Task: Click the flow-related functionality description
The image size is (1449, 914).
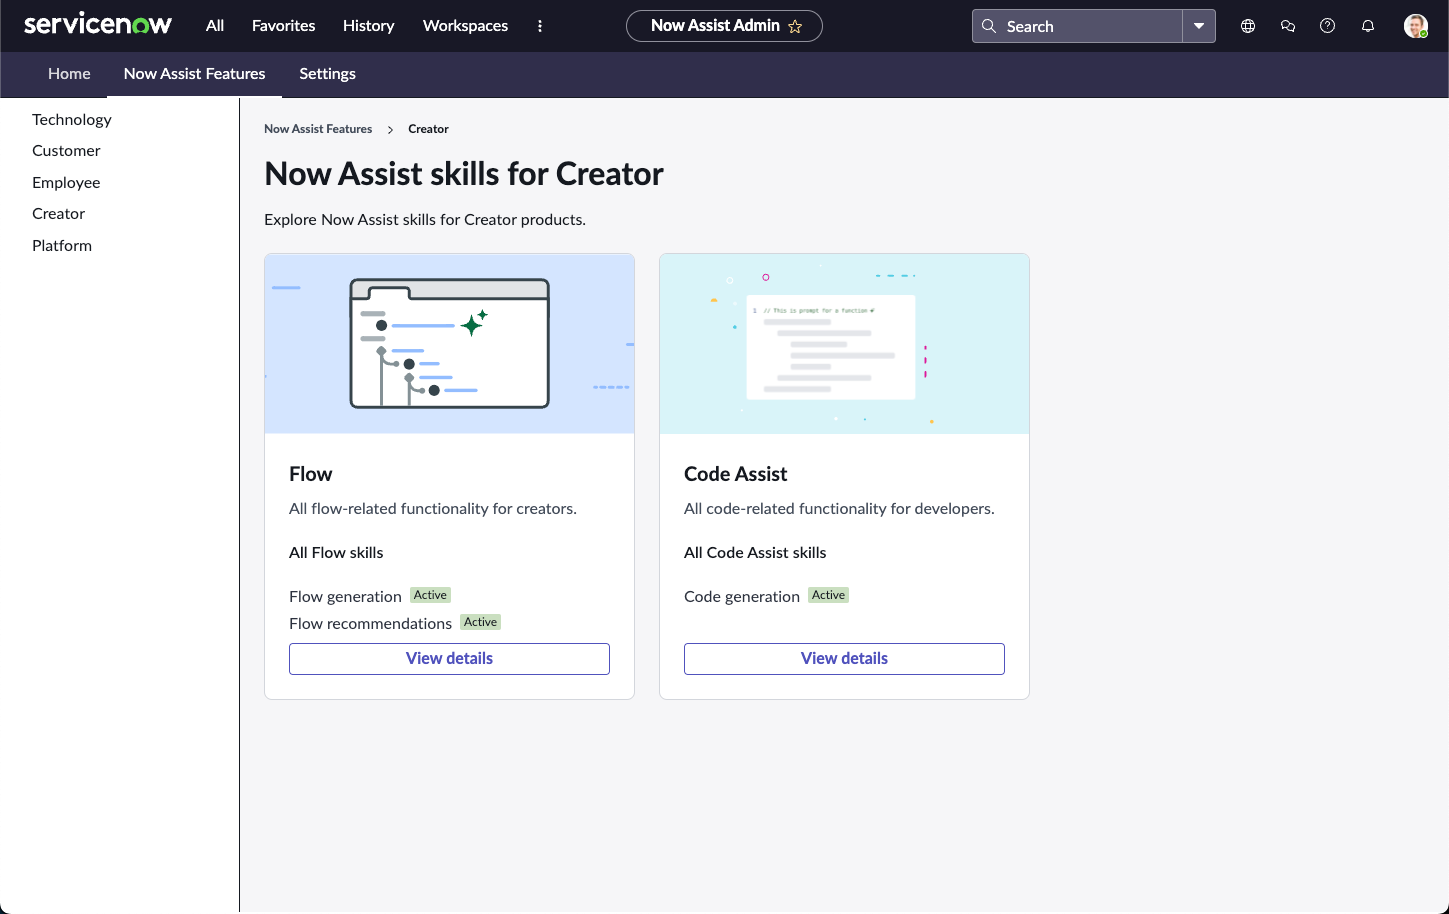Action: coord(433,509)
